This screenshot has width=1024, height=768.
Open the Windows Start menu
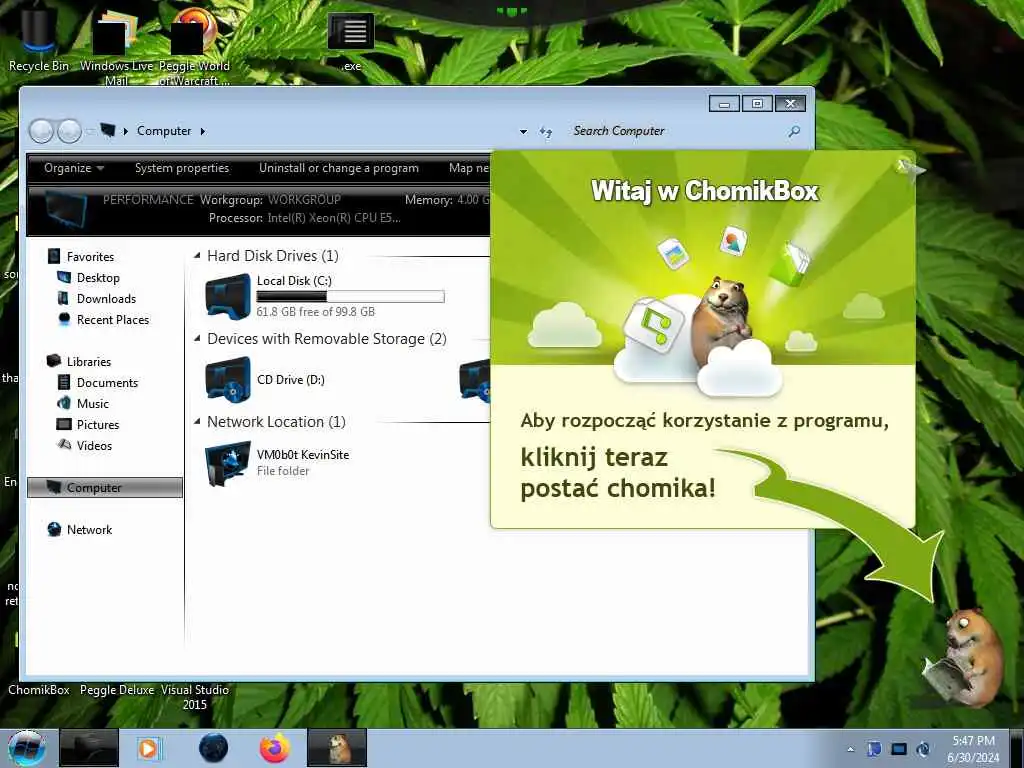(27, 748)
